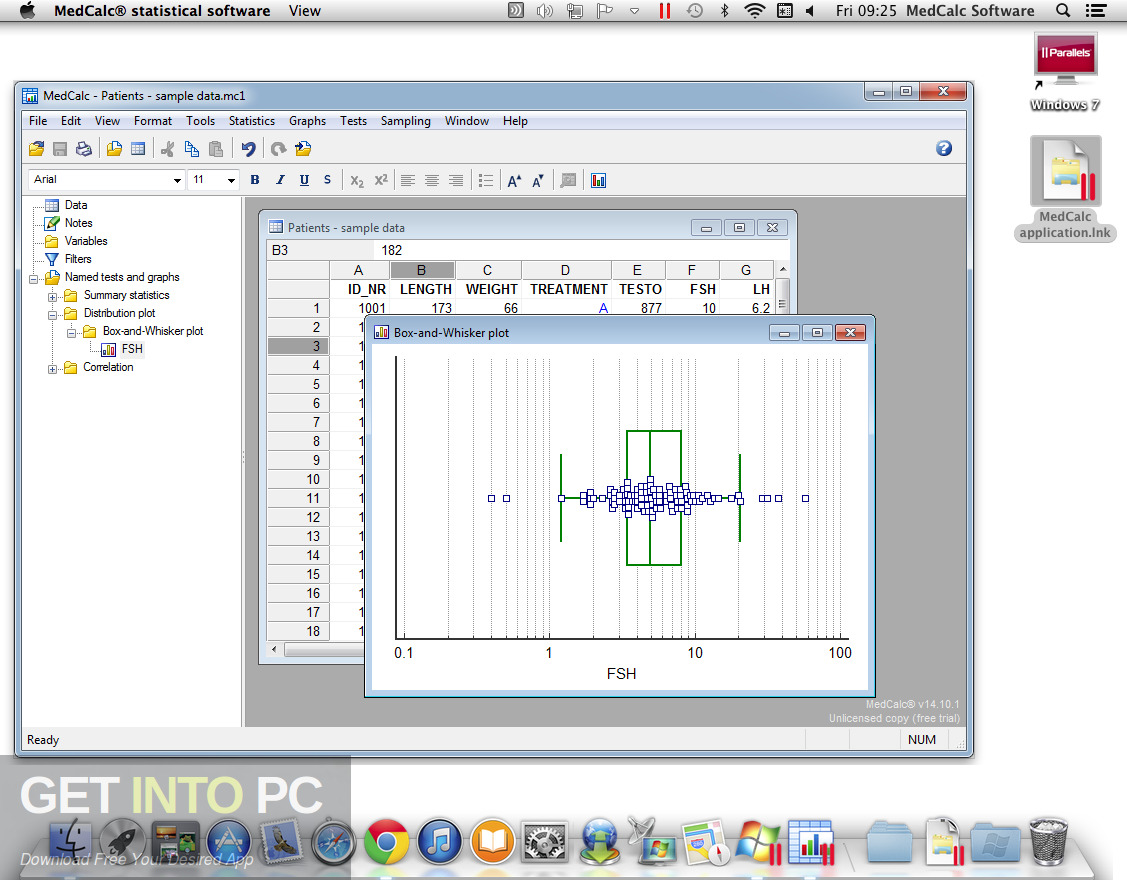Viewport: 1127px width, 880px height.
Task: Open the macOS View menu in the menu bar
Action: click(305, 11)
